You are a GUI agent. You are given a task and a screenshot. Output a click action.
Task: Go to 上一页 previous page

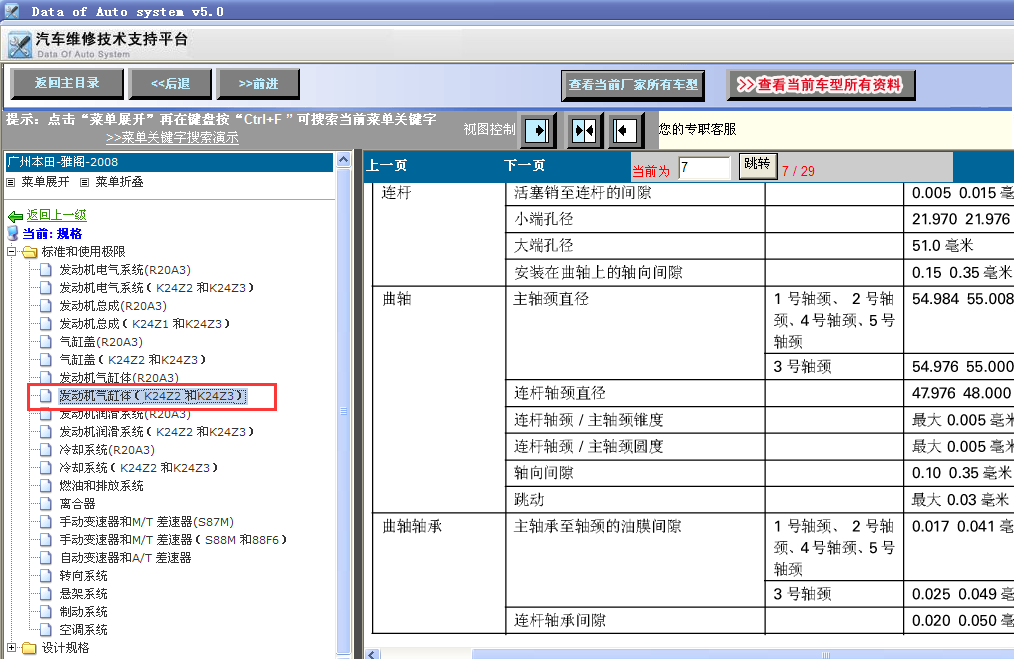click(387, 166)
